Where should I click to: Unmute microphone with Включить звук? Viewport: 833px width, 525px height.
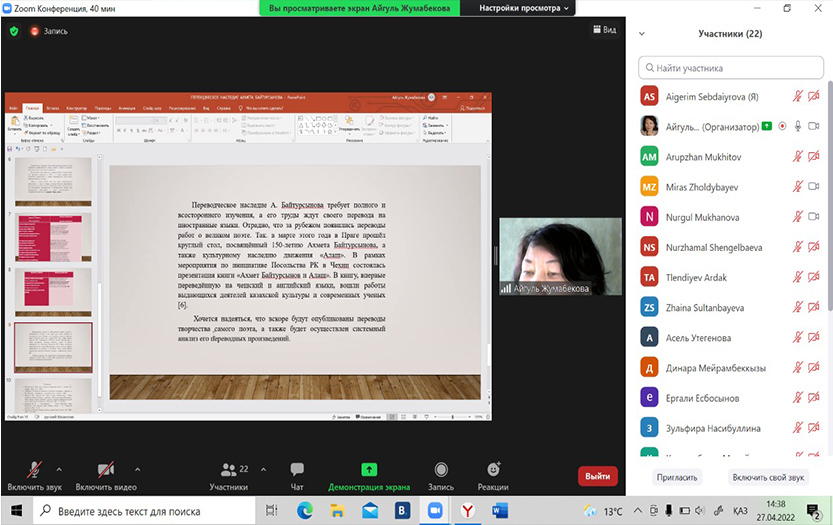point(33,470)
